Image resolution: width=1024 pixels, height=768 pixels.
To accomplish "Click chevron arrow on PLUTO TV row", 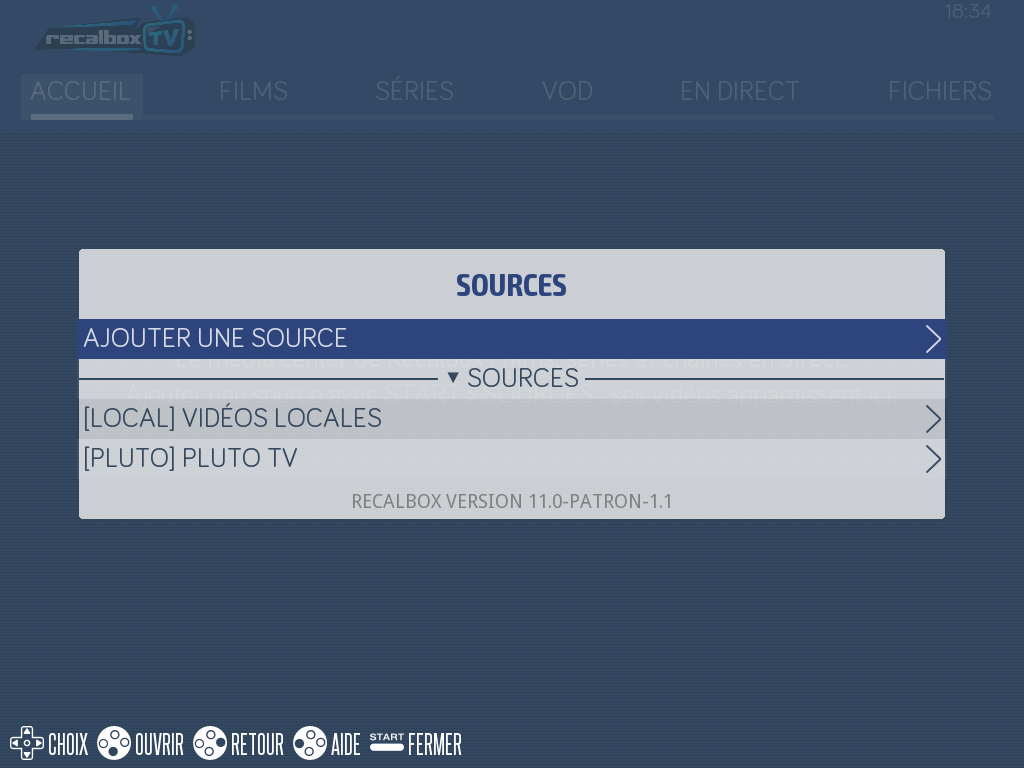I will pyautogui.click(x=933, y=459).
